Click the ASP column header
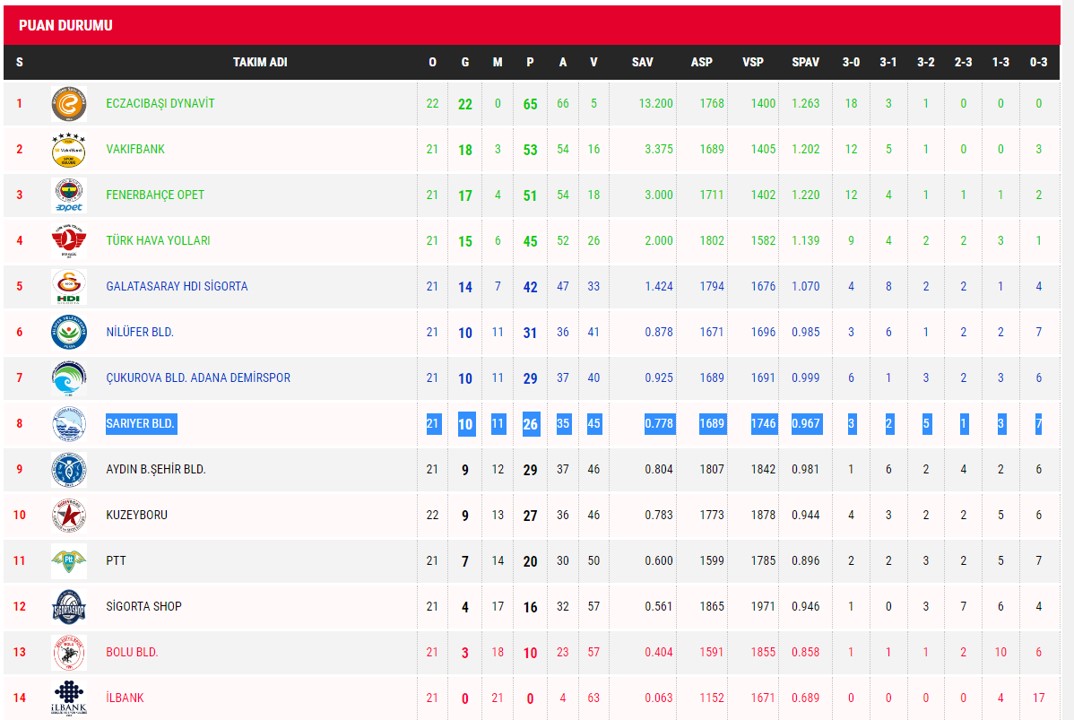The height and width of the screenshot is (720, 1074). [701, 62]
